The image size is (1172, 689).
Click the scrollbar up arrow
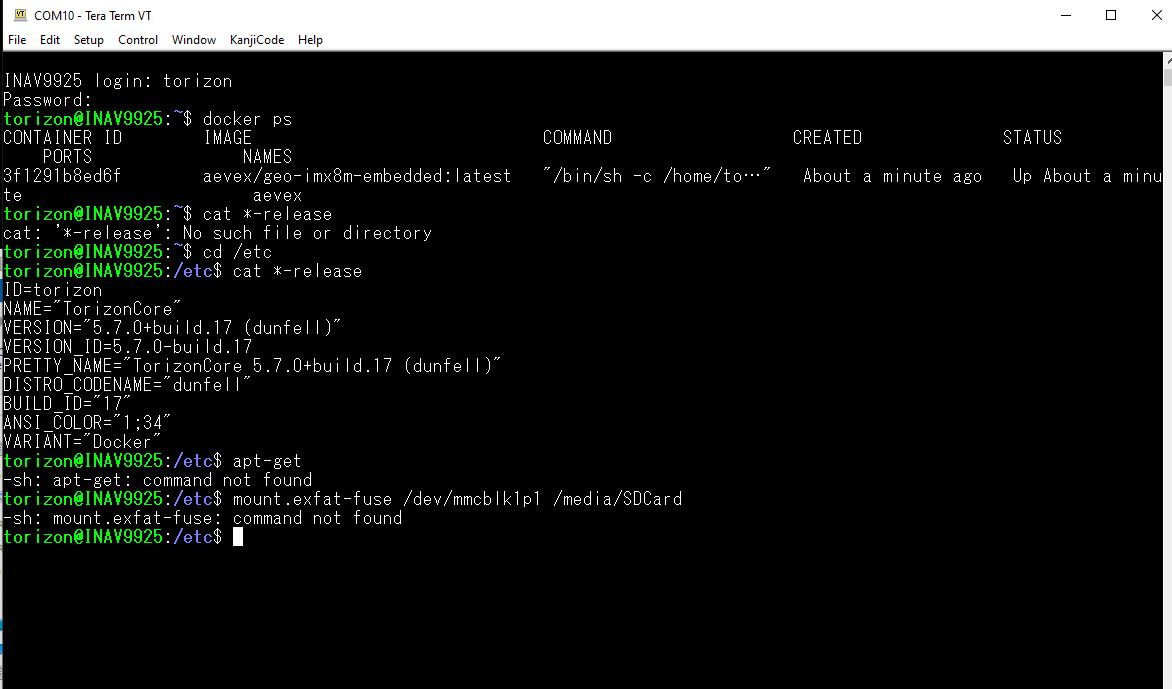tap(1168, 59)
